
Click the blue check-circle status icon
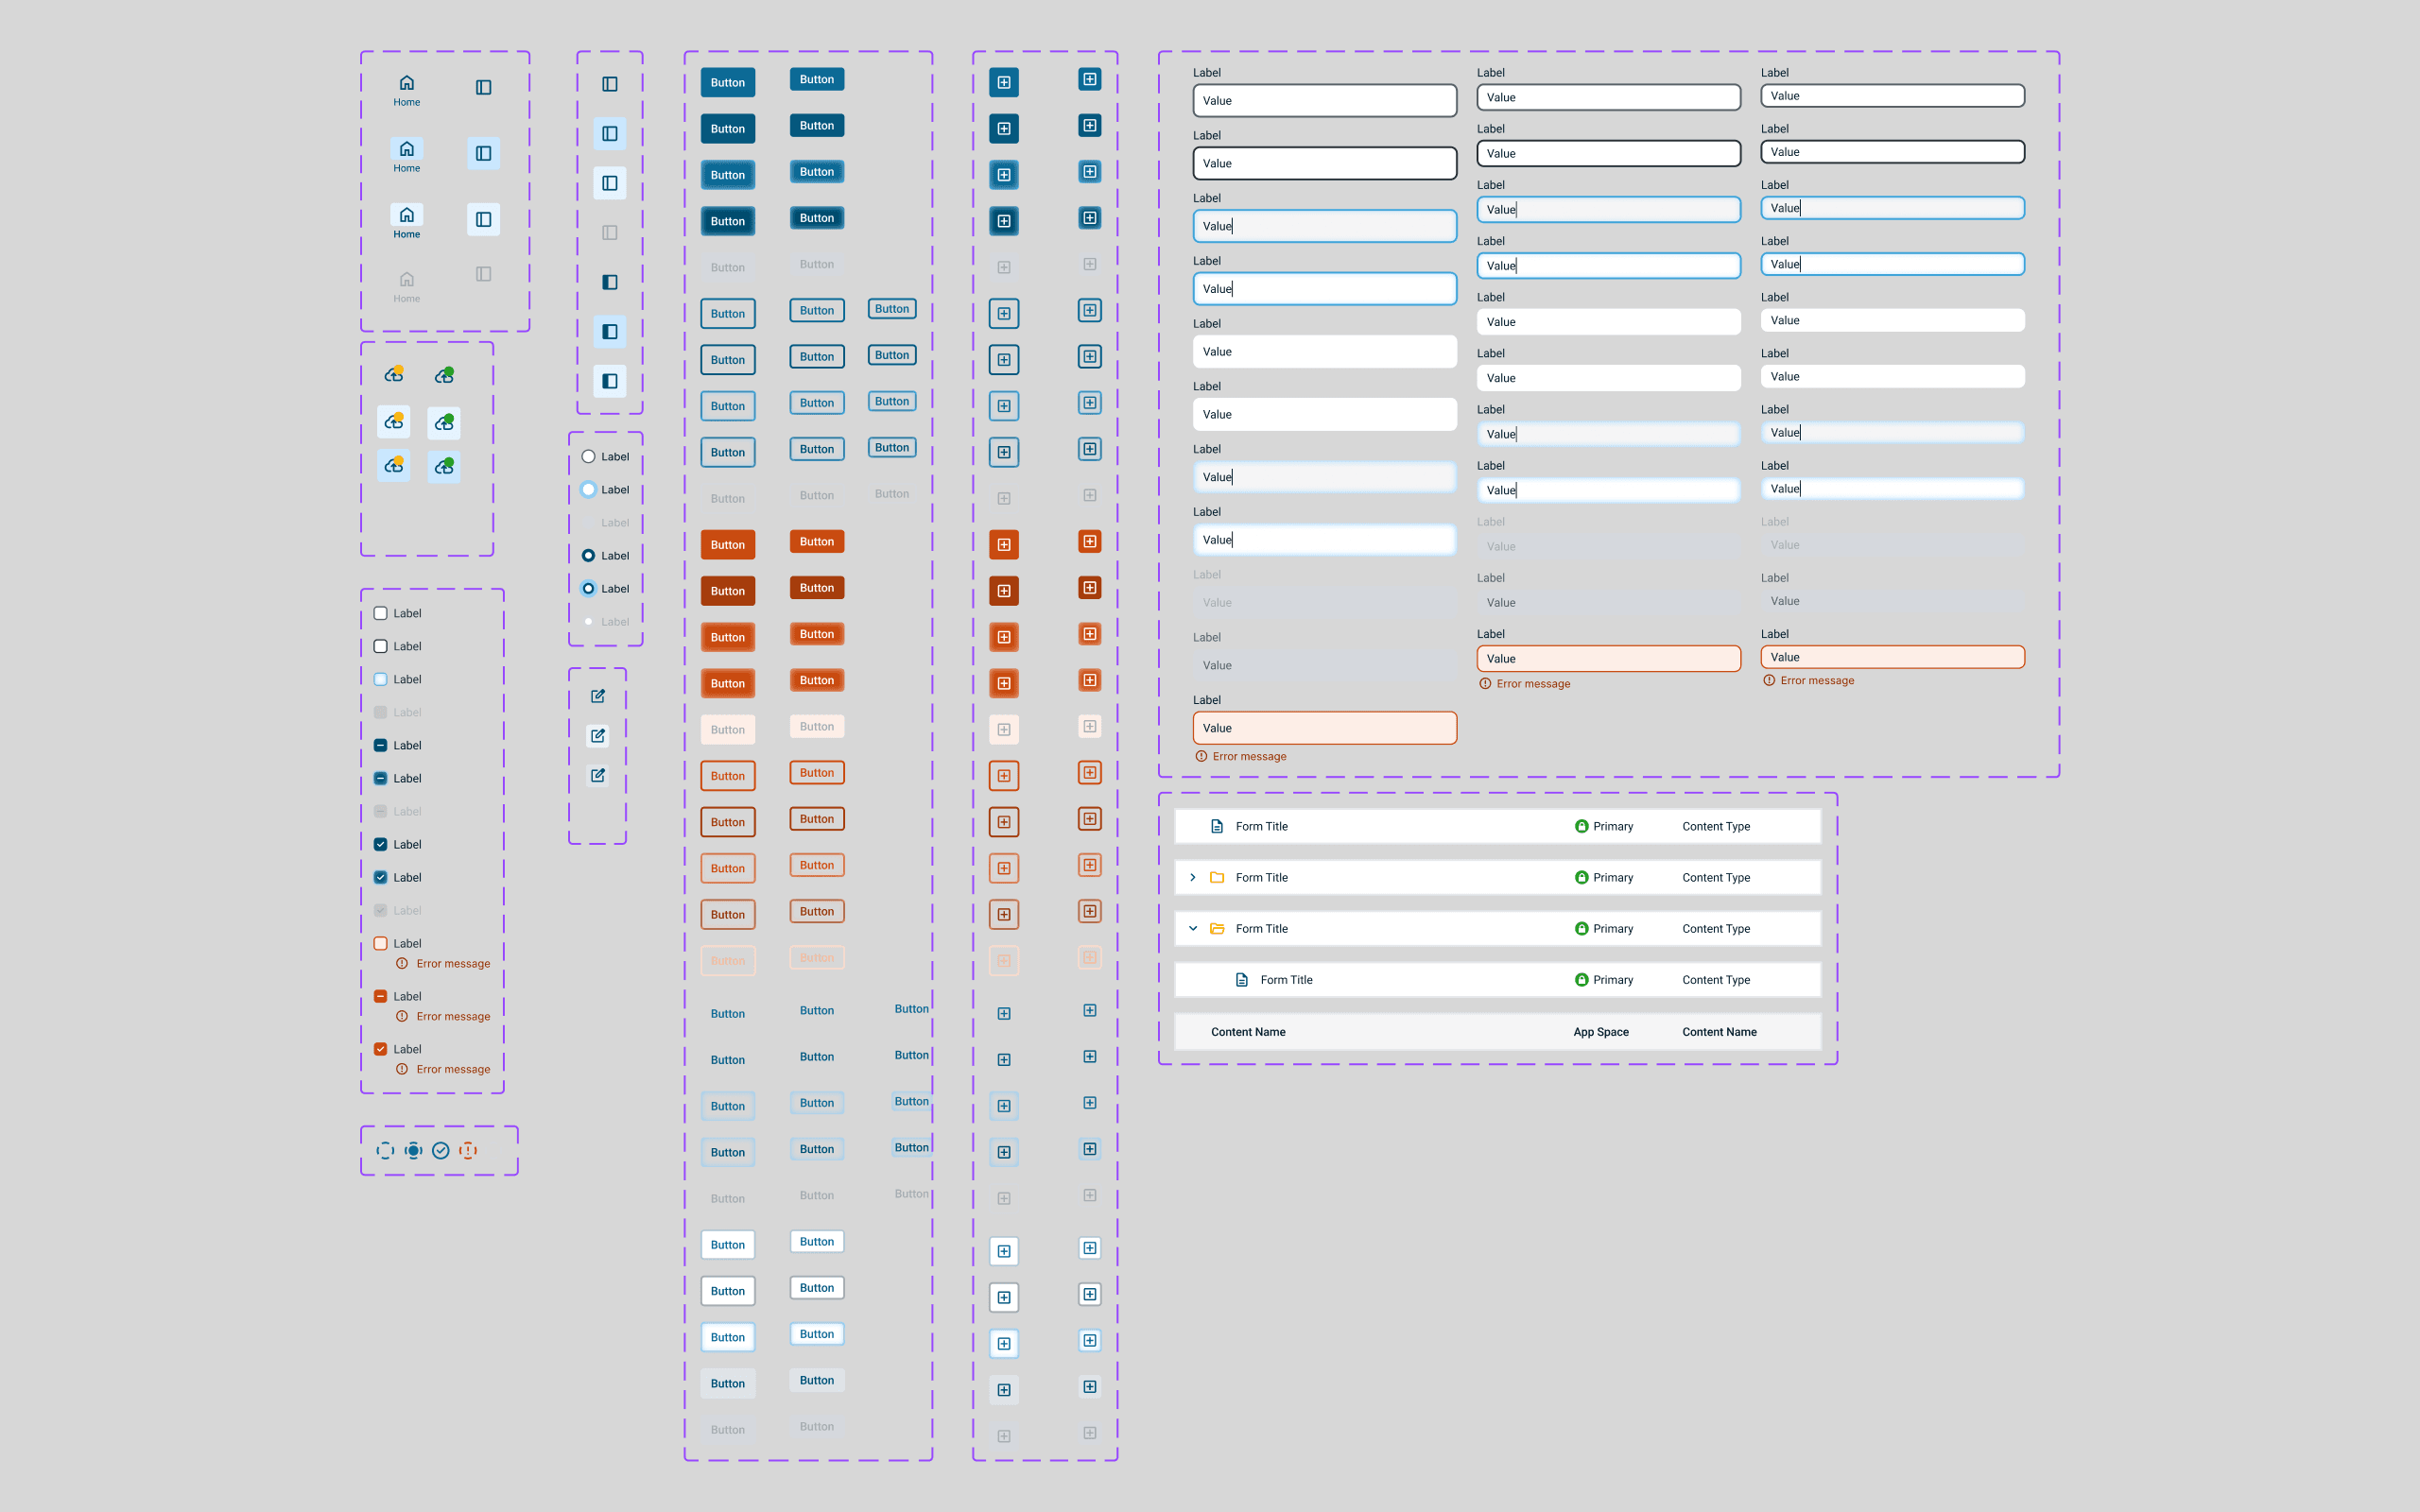[x=441, y=1150]
